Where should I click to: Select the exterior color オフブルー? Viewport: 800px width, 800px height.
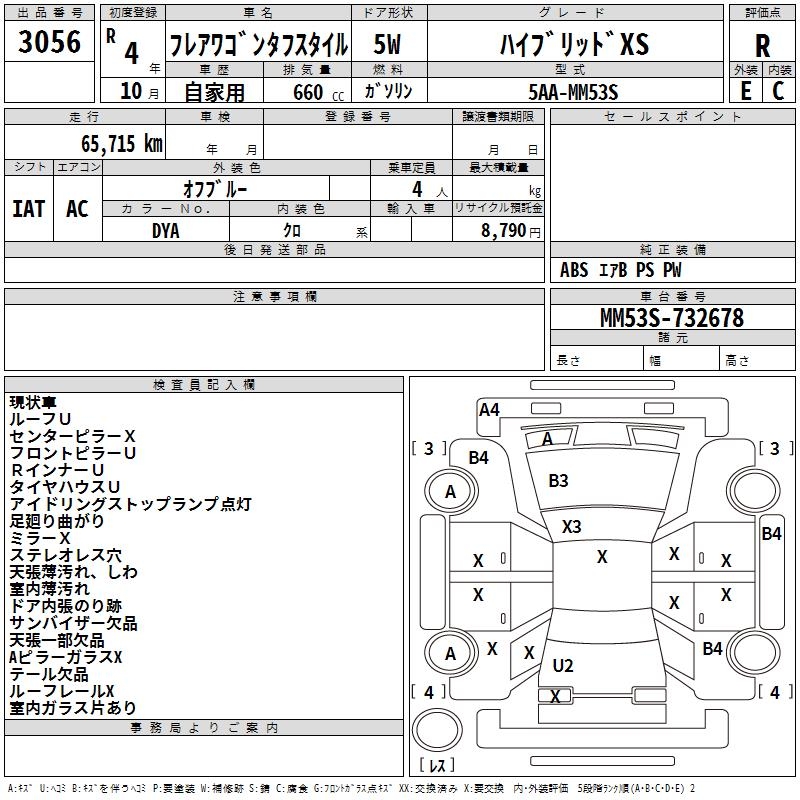pyautogui.click(x=215, y=189)
